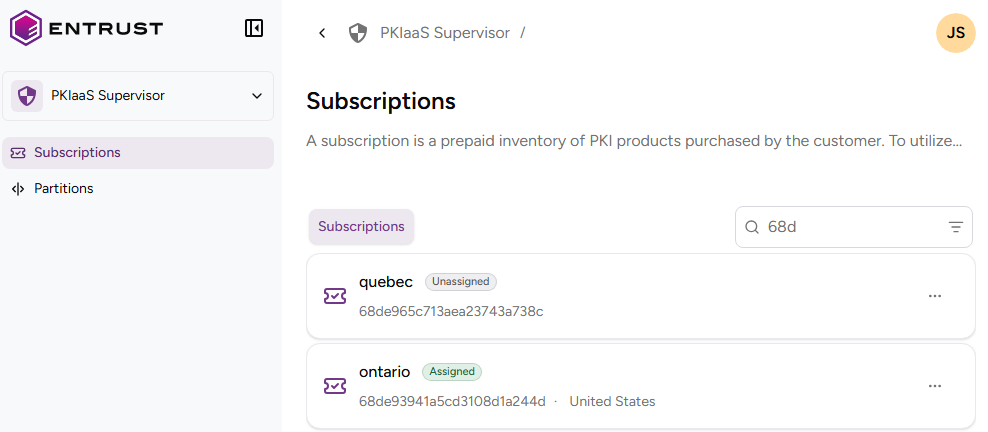Viewport: 988px width, 432px height.
Task: Open the quebec subscription name link
Action: [x=386, y=282]
